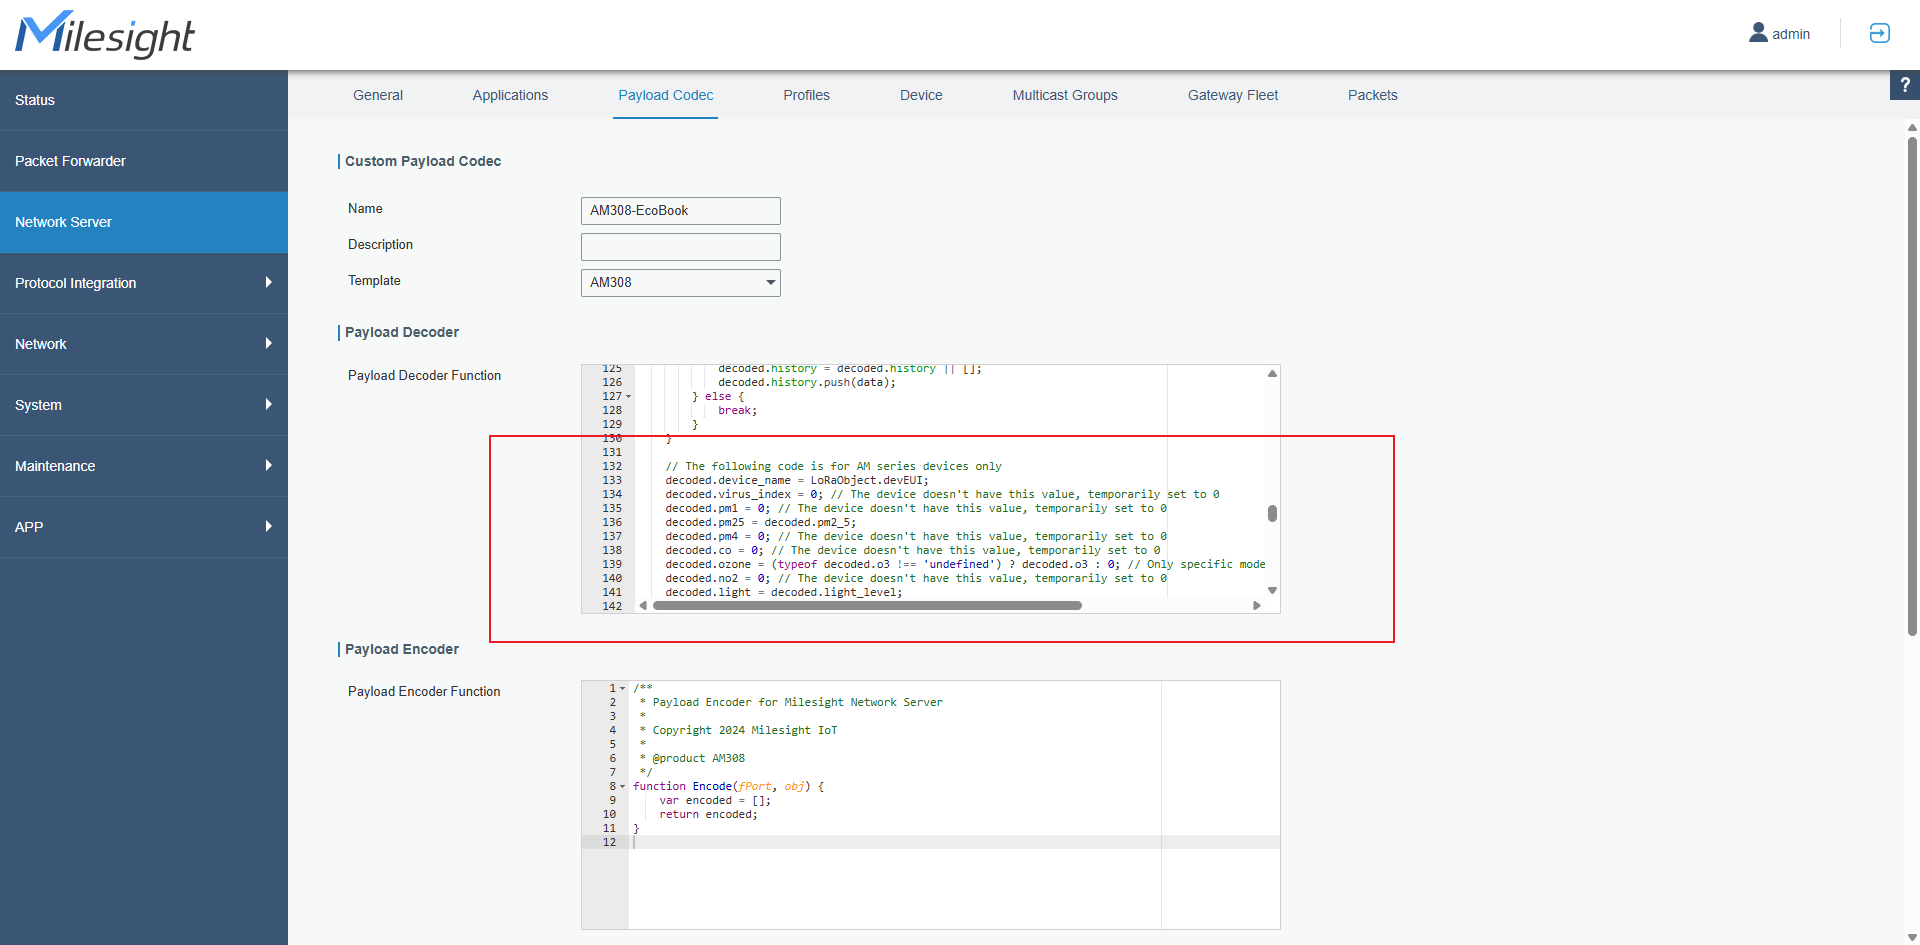Switch to the Applications tab

(510, 95)
